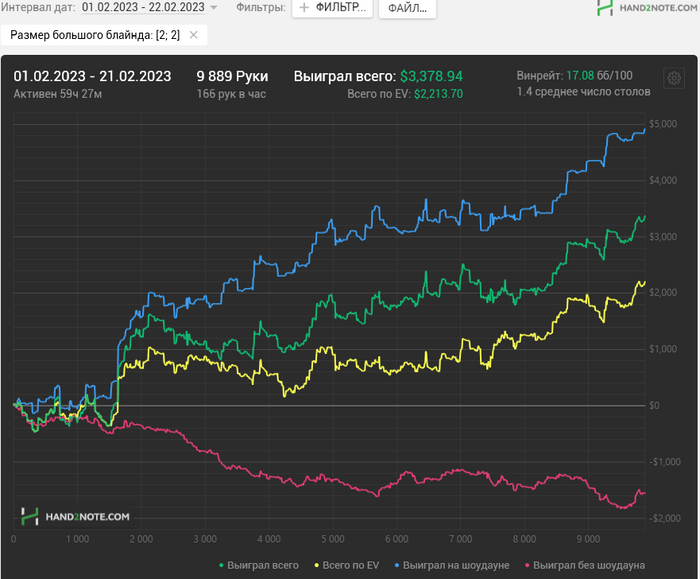Click the blue showdown line's peak on the graph
The image size is (700, 579).
[x=644, y=128]
